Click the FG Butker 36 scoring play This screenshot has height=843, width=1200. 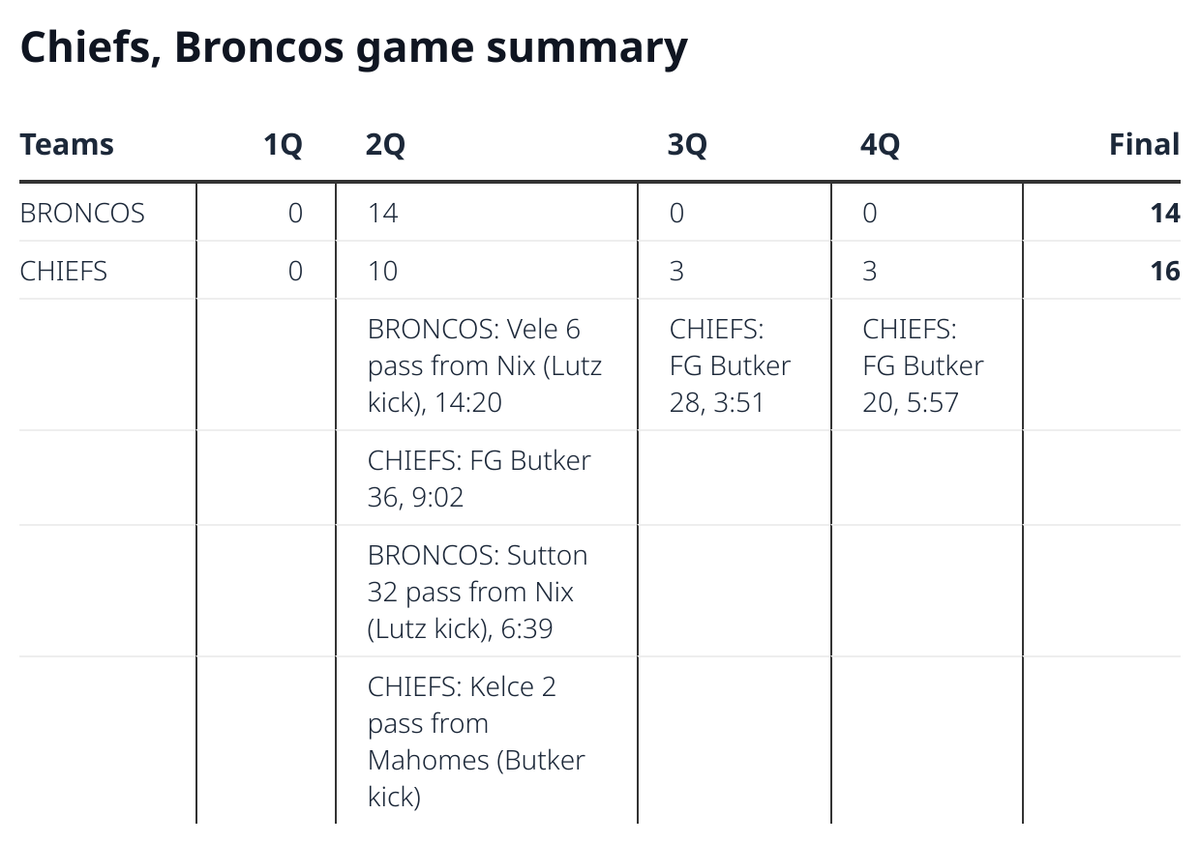tap(479, 479)
